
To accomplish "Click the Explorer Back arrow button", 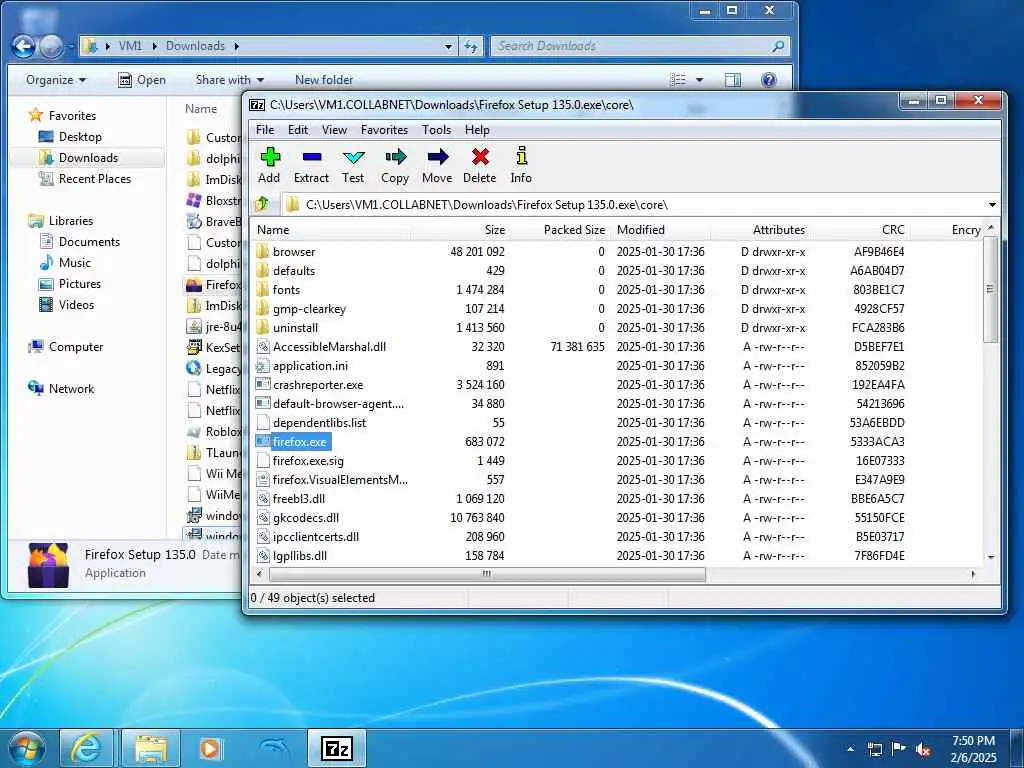I will click(24, 46).
